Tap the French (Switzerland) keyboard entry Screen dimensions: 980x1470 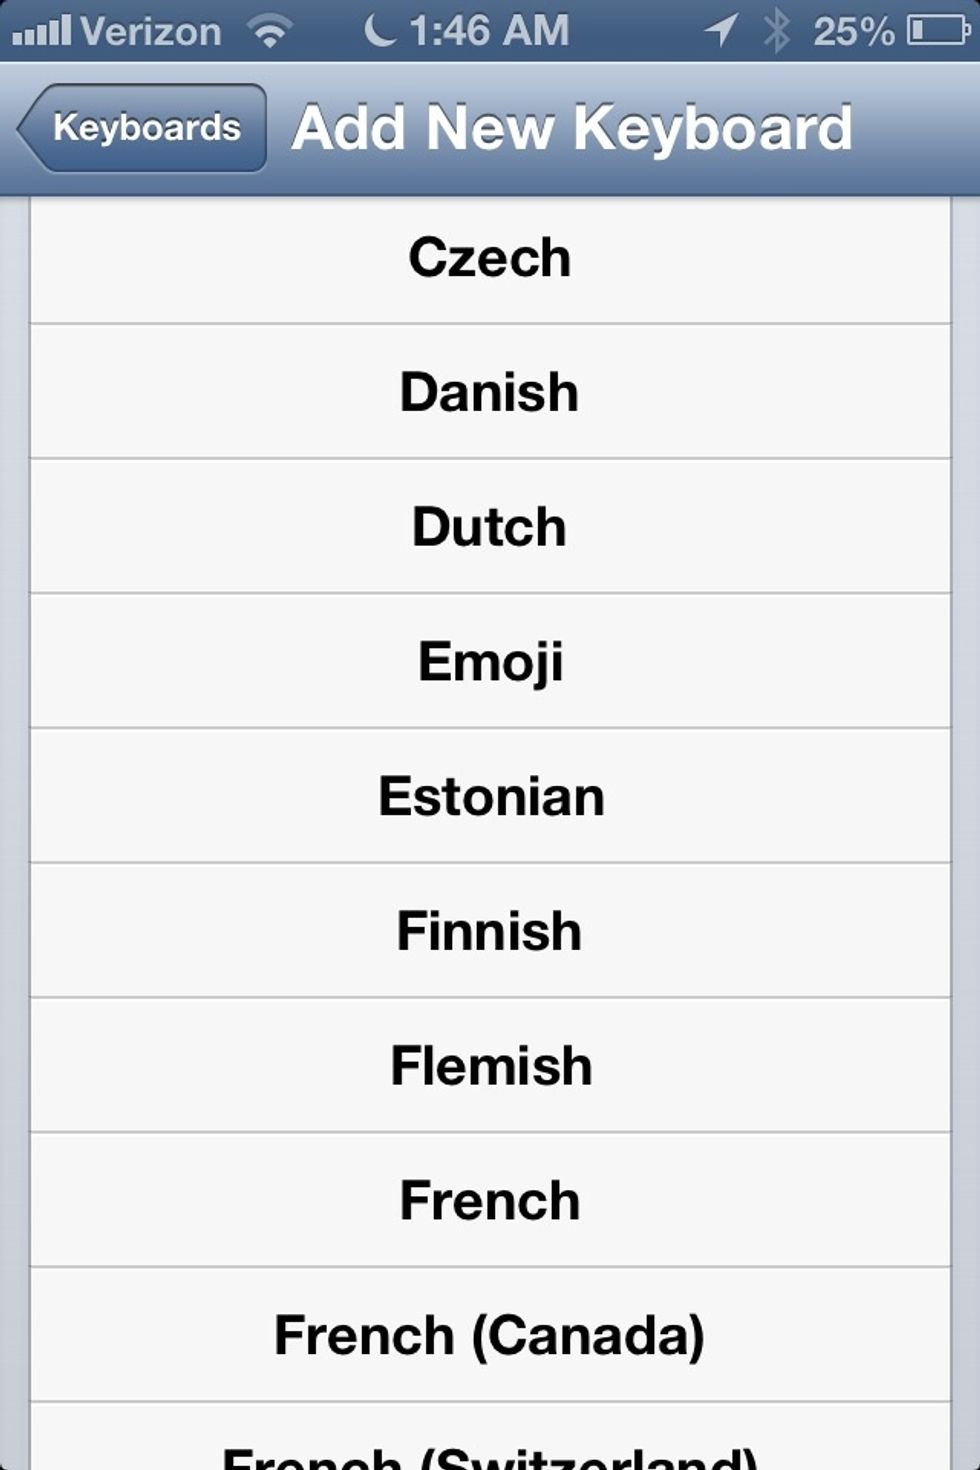[x=490, y=1437]
